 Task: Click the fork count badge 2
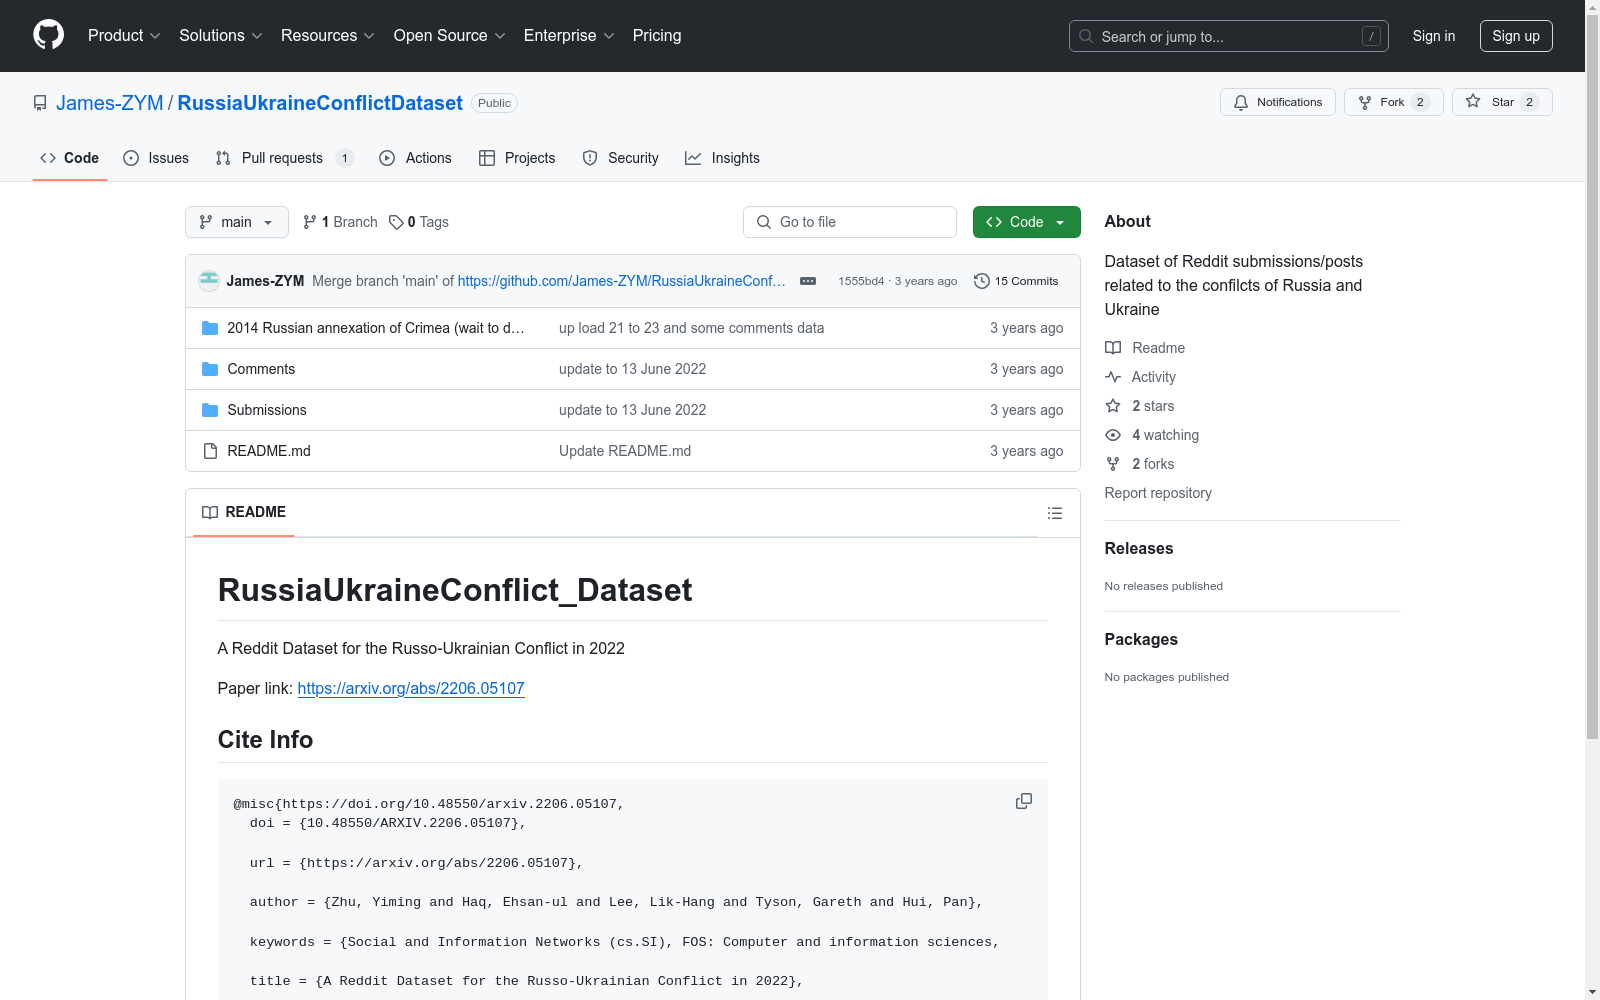pyautogui.click(x=1420, y=102)
